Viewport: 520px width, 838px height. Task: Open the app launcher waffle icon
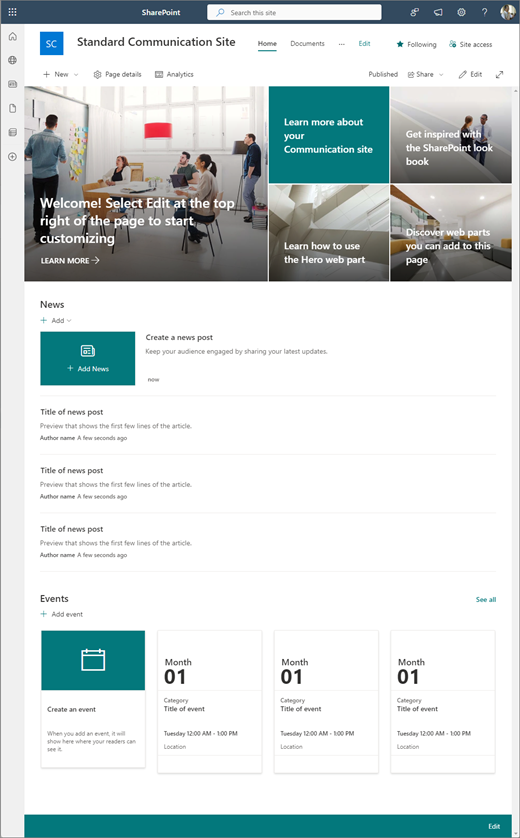[12, 12]
